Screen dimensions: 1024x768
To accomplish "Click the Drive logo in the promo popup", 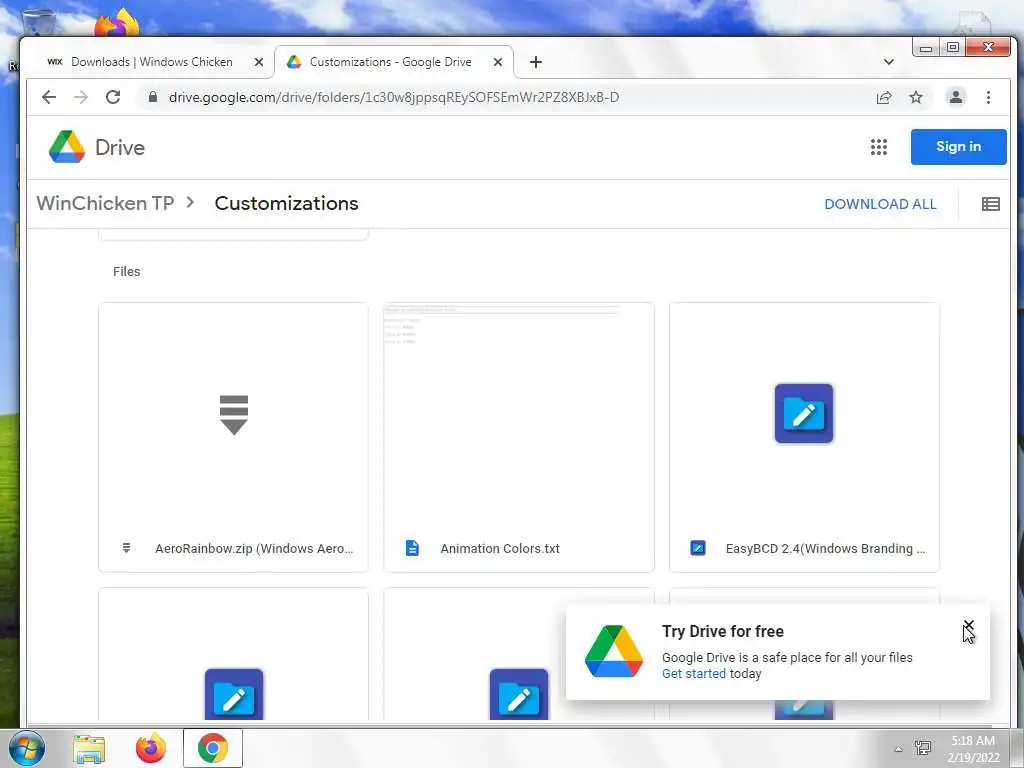I will (613, 651).
